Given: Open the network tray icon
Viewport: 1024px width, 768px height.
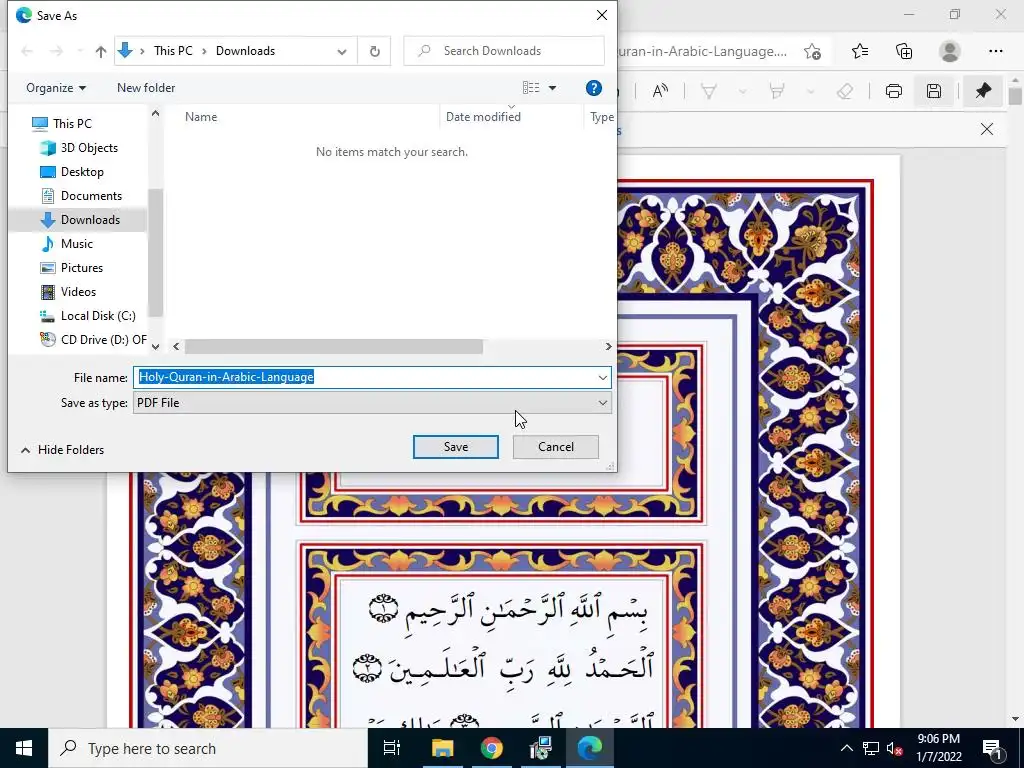Looking at the screenshot, I should (x=871, y=748).
